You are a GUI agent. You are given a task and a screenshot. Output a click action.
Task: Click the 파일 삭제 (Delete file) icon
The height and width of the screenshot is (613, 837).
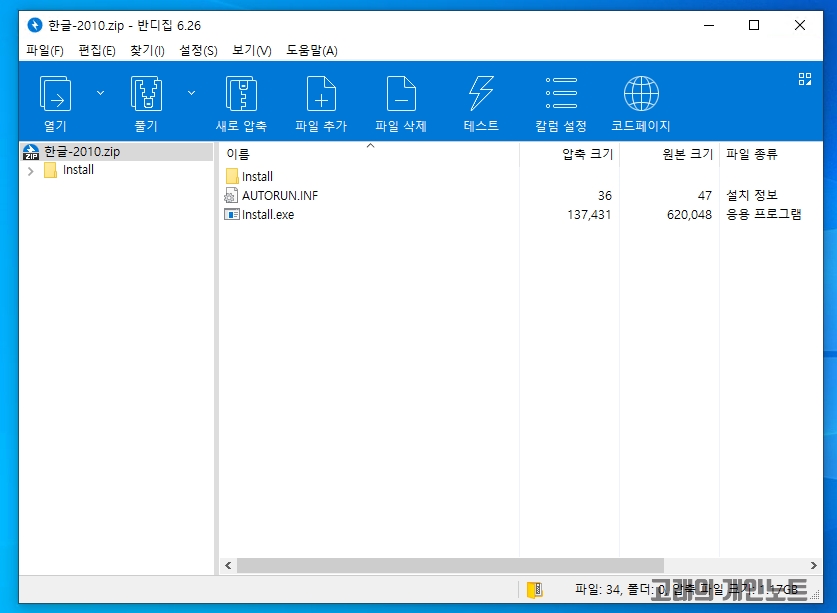401,94
